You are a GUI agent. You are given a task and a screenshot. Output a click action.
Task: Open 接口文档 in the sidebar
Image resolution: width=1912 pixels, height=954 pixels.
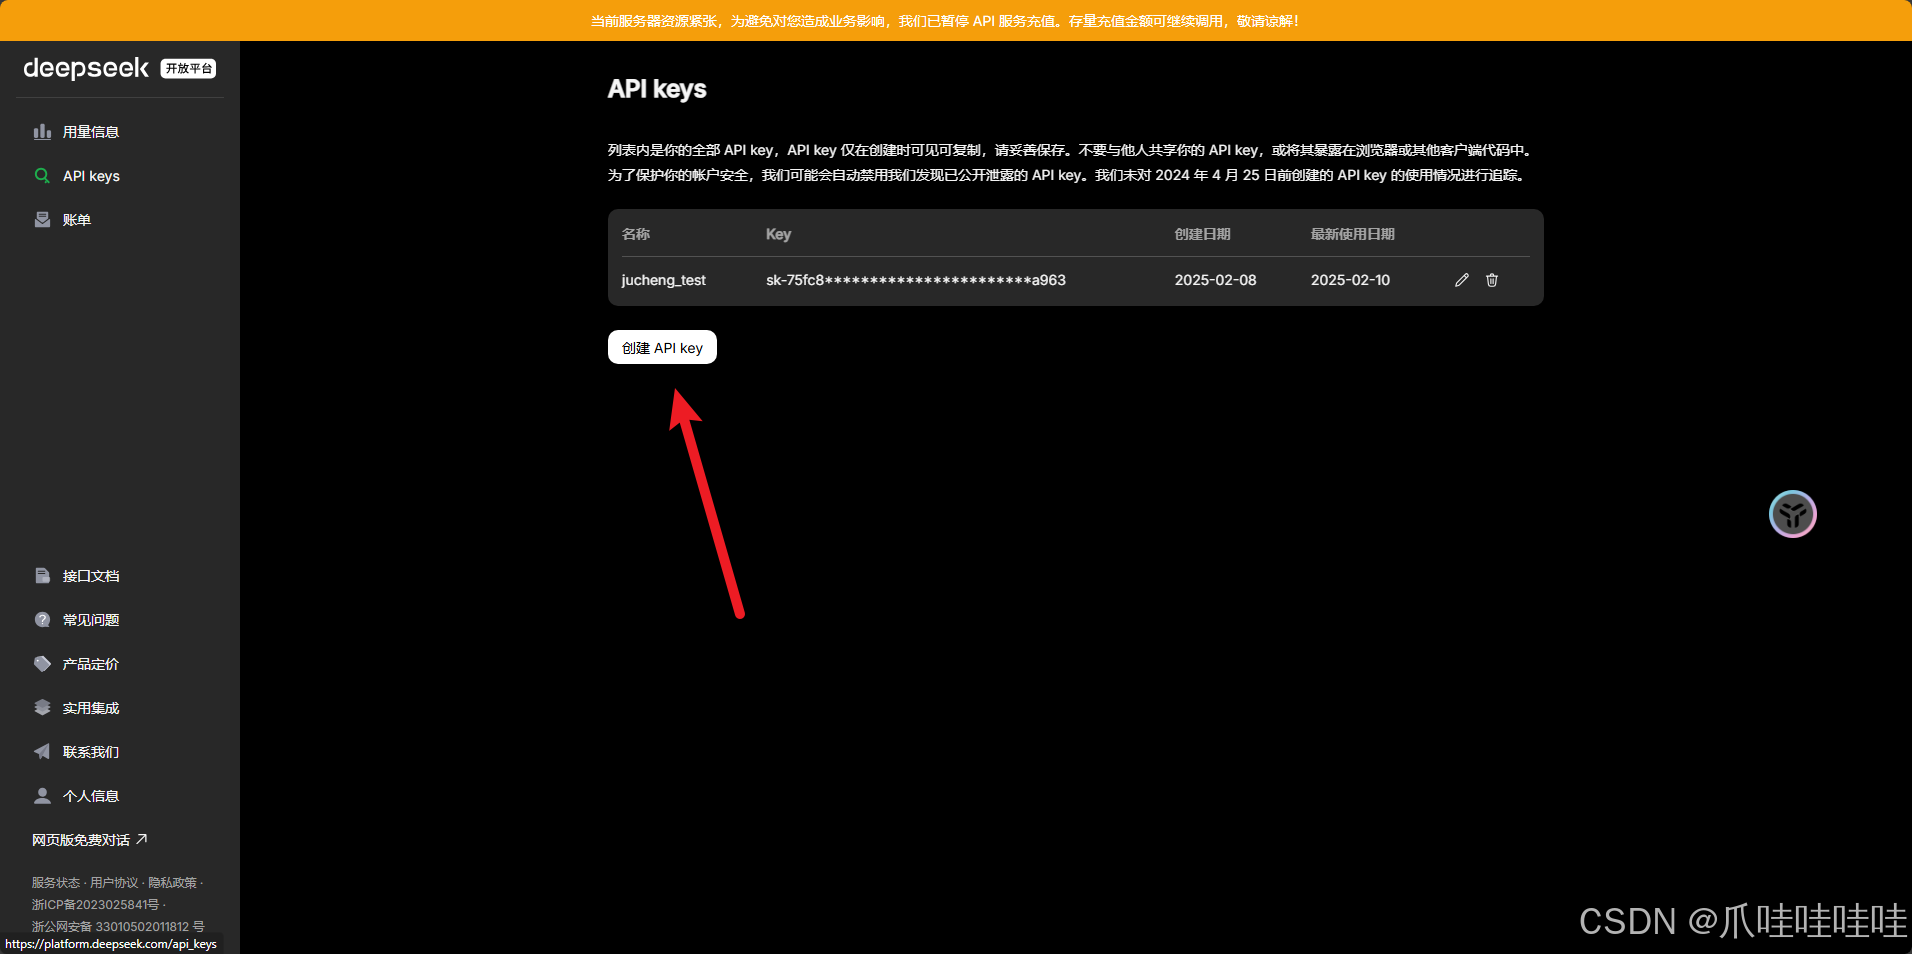pyautogui.click(x=91, y=576)
